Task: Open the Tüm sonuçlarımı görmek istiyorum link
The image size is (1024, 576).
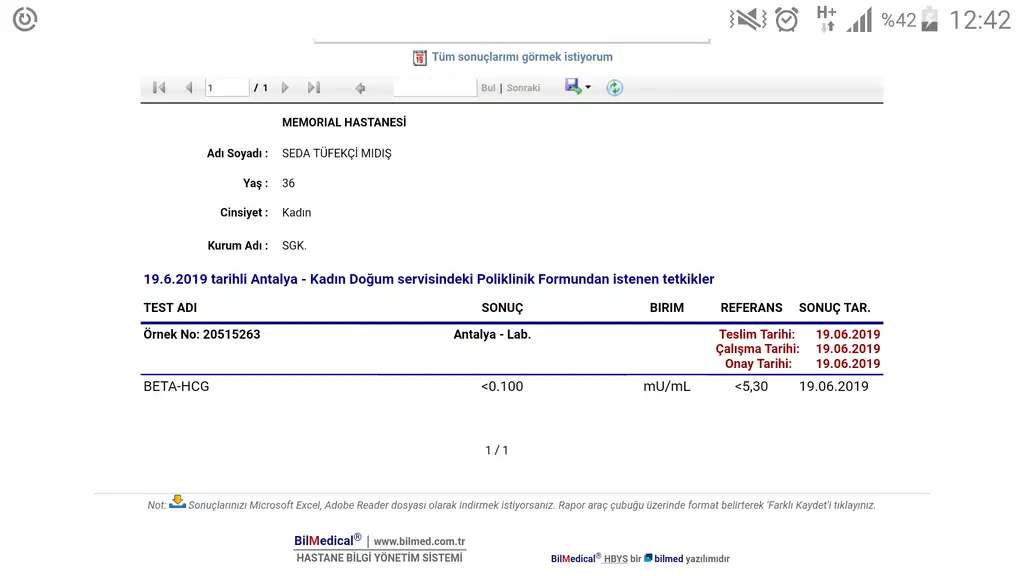Action: (522, 57)
